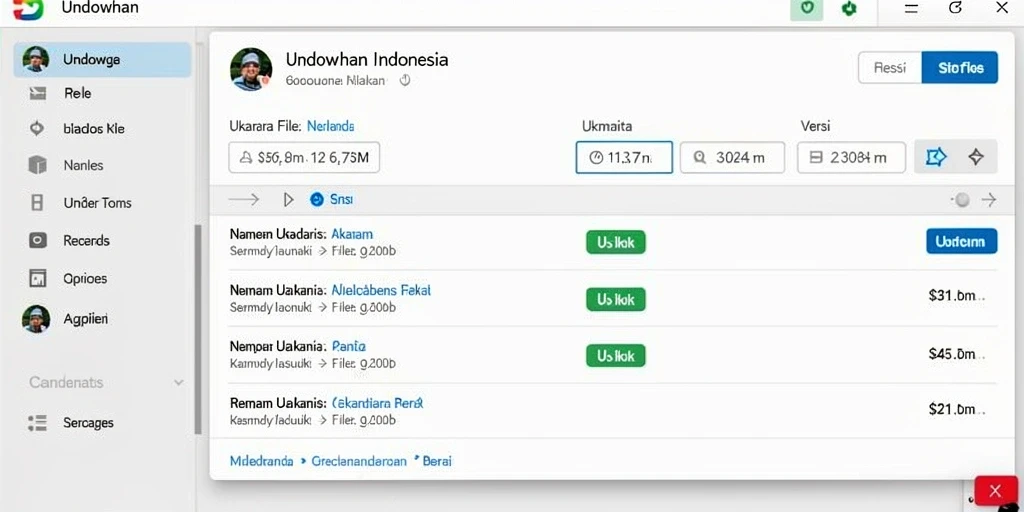Click the avatar icon beside Agpiieri

tap(36, 319)
